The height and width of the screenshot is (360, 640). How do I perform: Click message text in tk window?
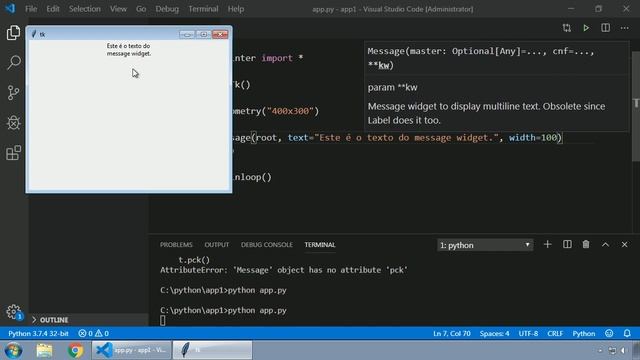point(129,49)
